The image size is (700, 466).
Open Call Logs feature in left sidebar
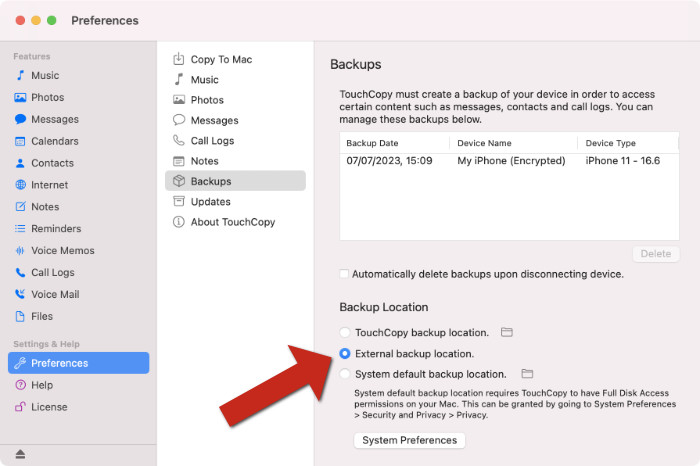click(x=45, y=272)
